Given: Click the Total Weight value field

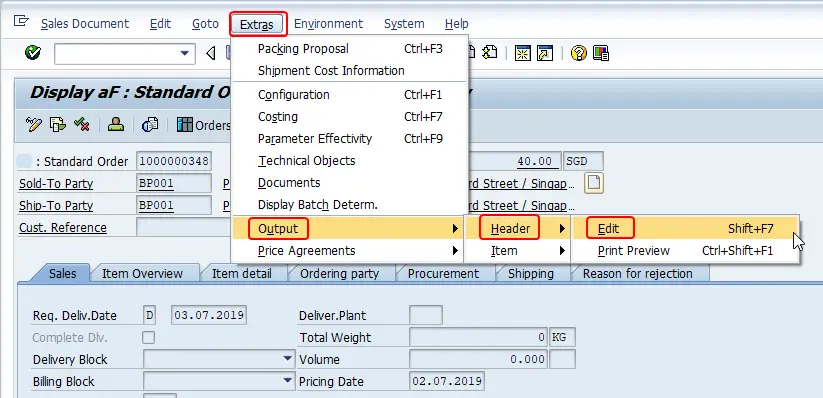Looking at the screenshot, I should point(478,338).
